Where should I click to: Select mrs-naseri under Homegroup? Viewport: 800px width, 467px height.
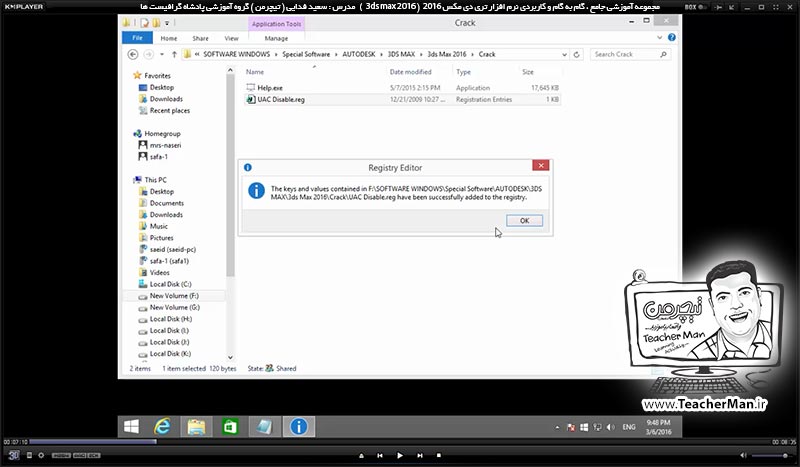[165, 145]
